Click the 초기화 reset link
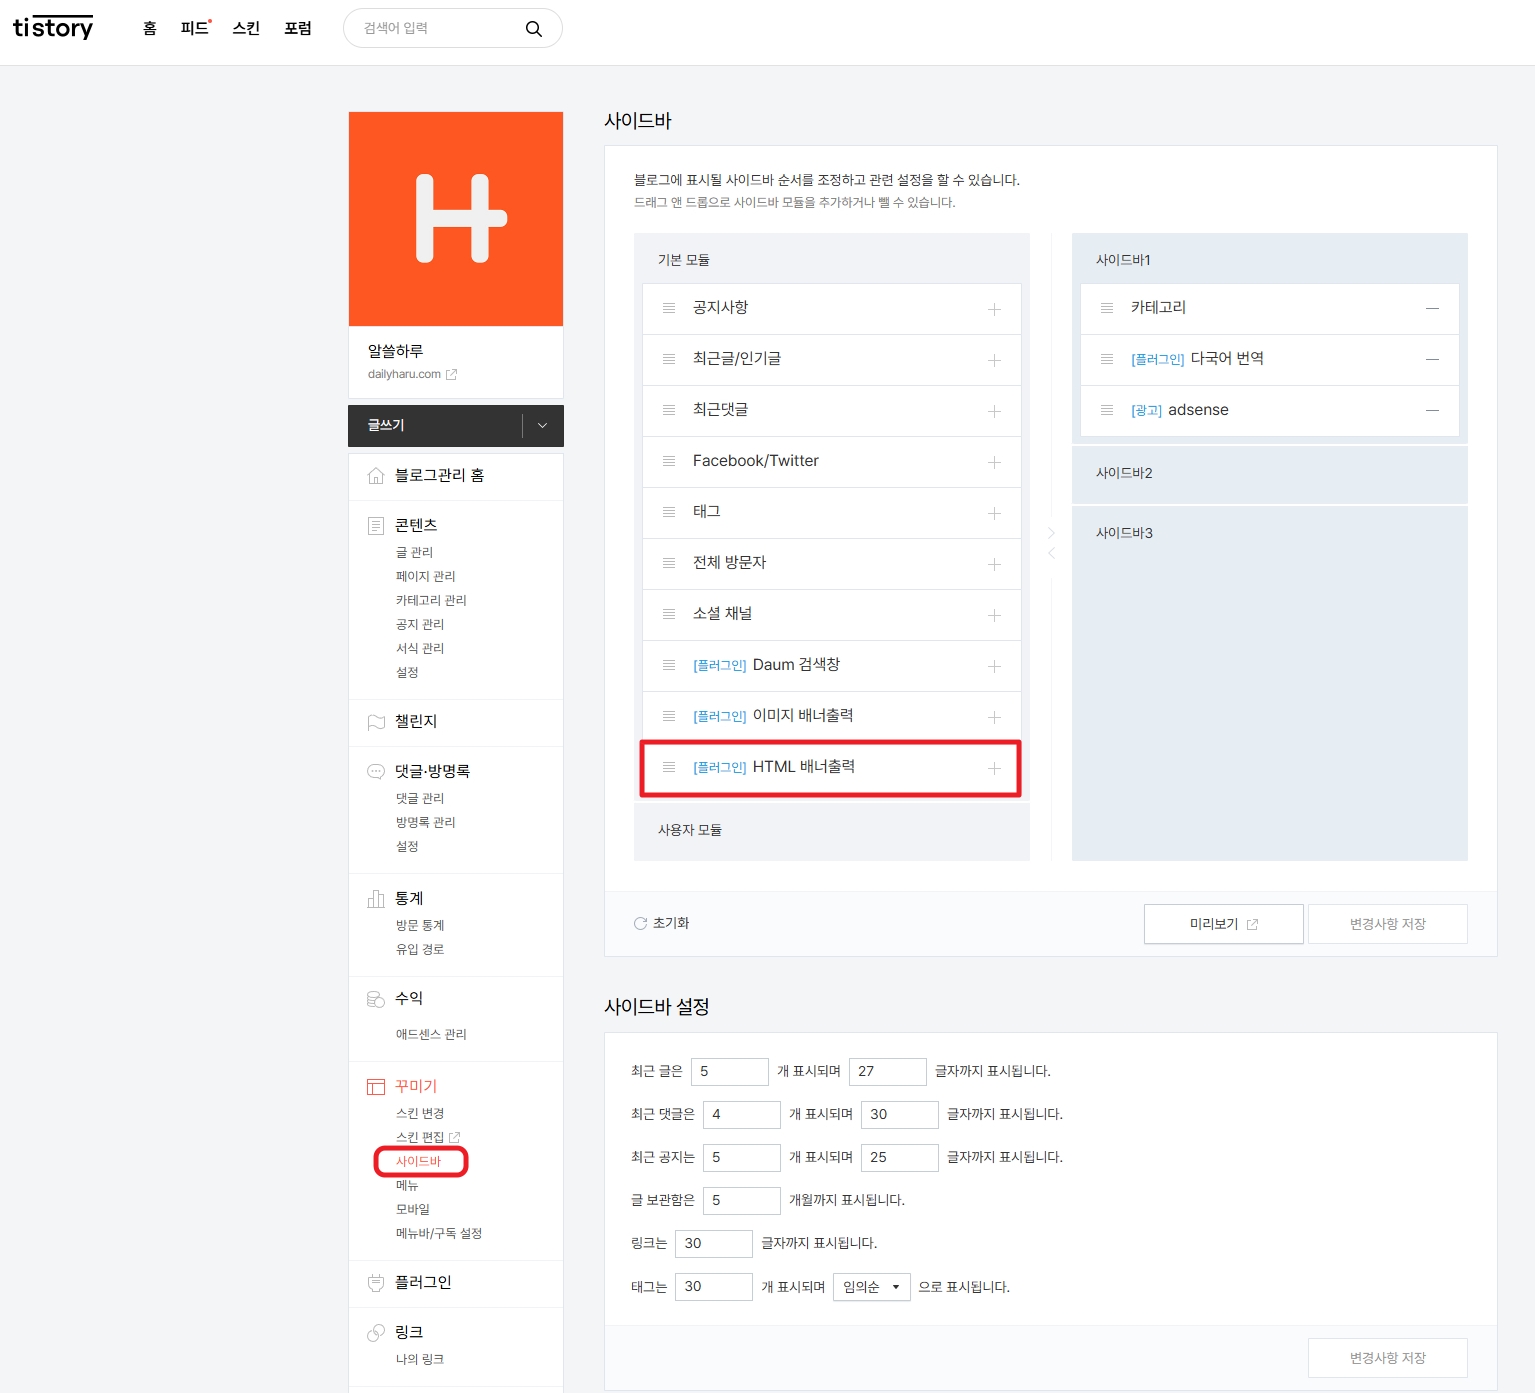Screen dimensions: 1535x1393 tap(662, 923)
